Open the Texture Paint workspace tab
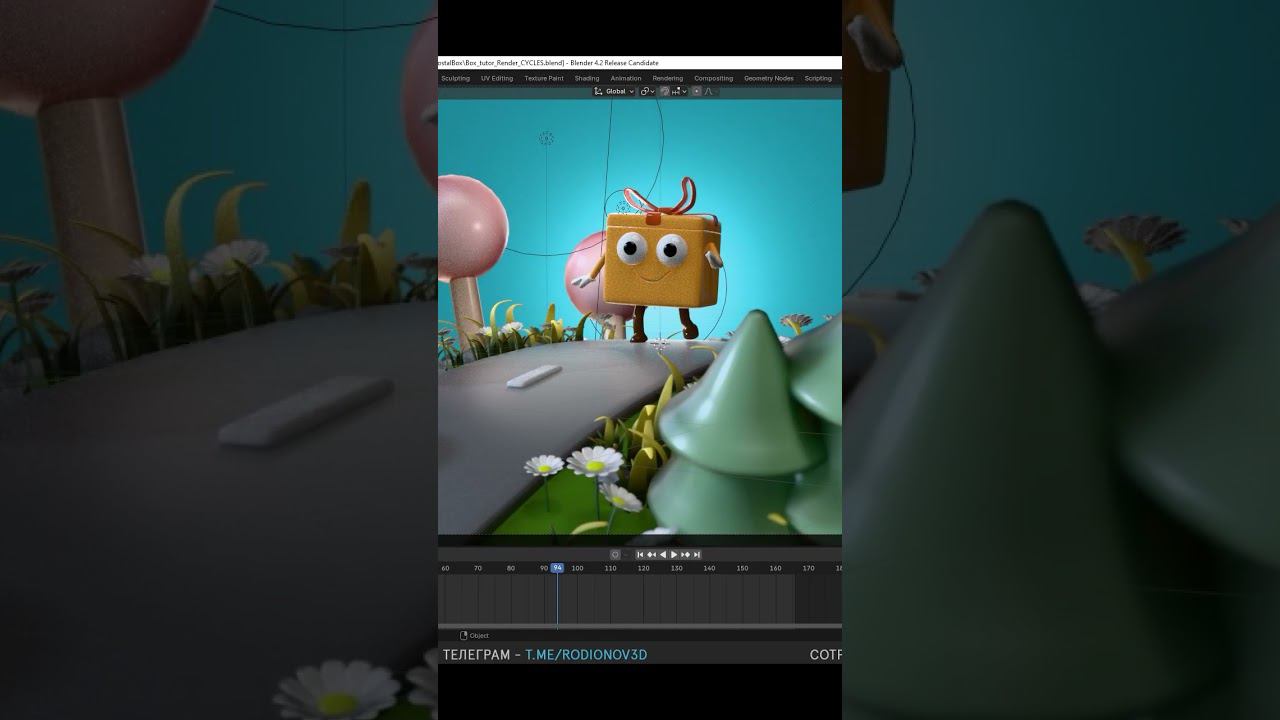Screen dimensions: 1280x720 tap(544, 78)
